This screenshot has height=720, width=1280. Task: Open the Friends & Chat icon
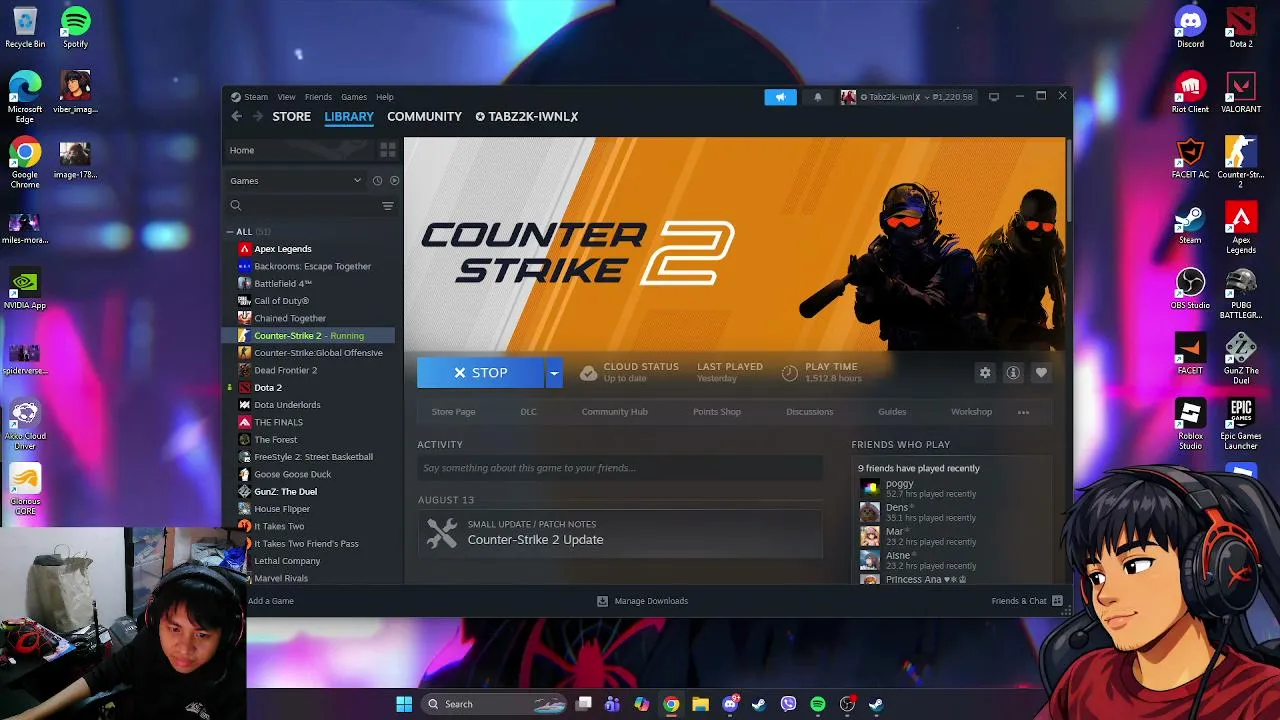(x=1057, y=601)
